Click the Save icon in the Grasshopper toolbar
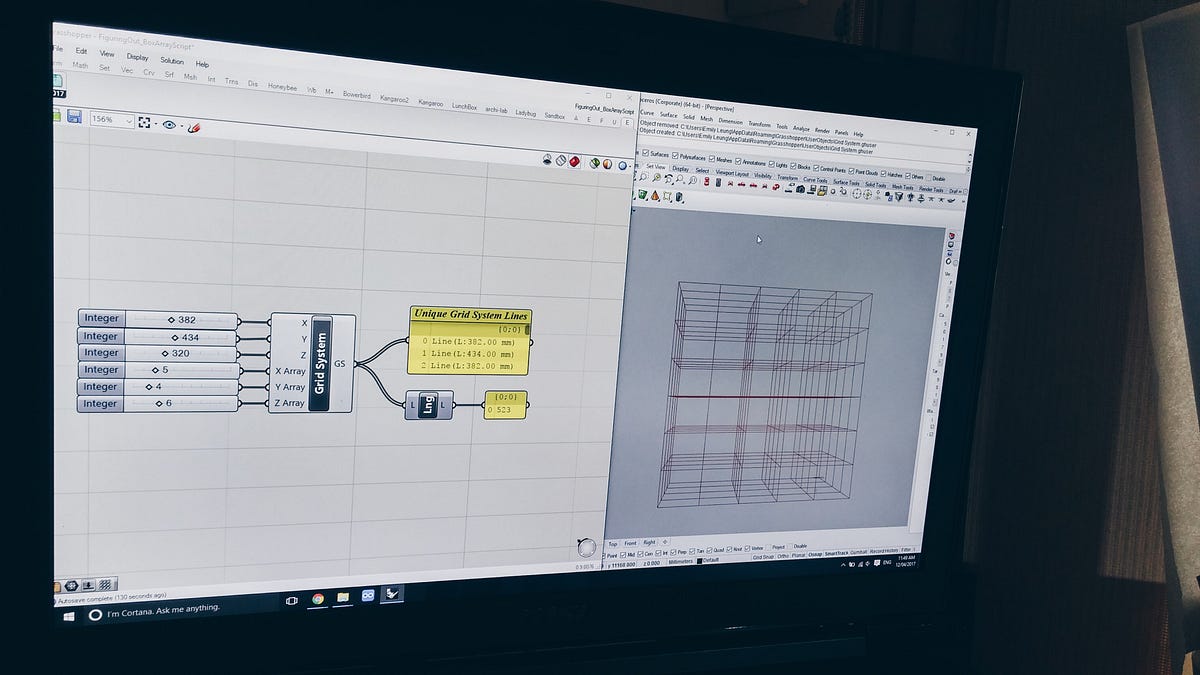 pyautogui.click(x=75, y=118)
